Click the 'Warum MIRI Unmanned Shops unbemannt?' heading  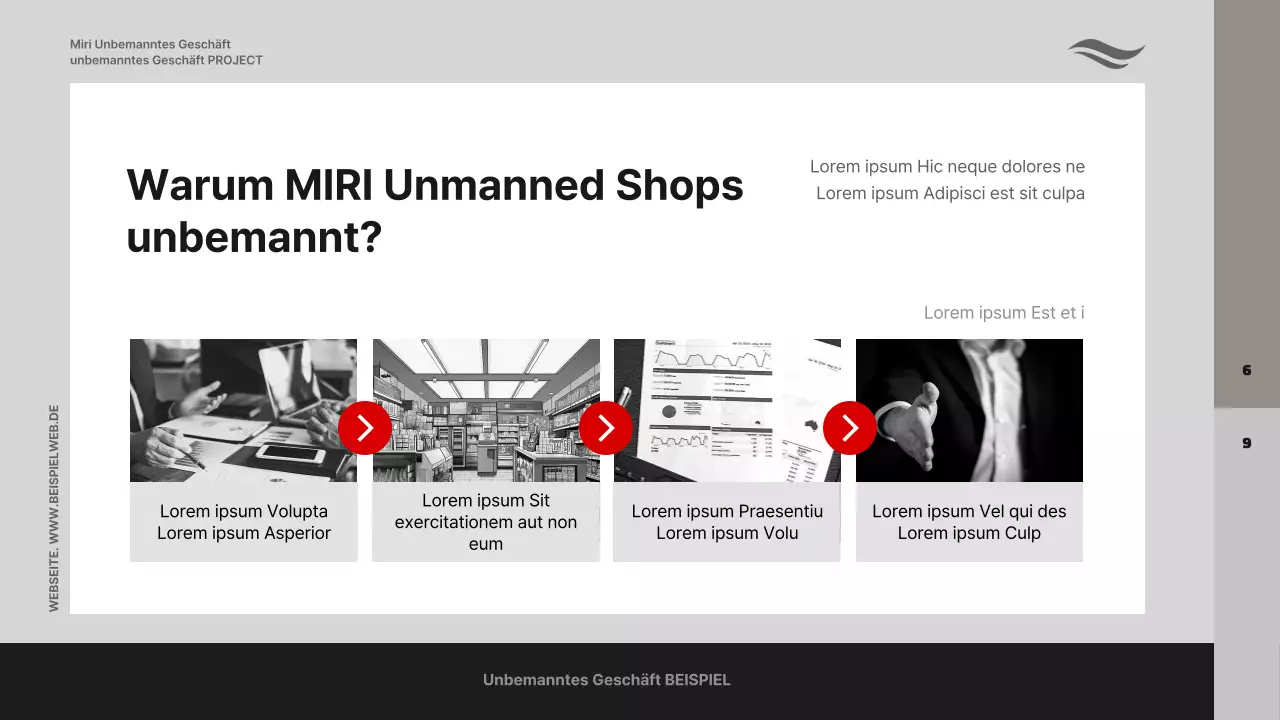pos(435,211)
